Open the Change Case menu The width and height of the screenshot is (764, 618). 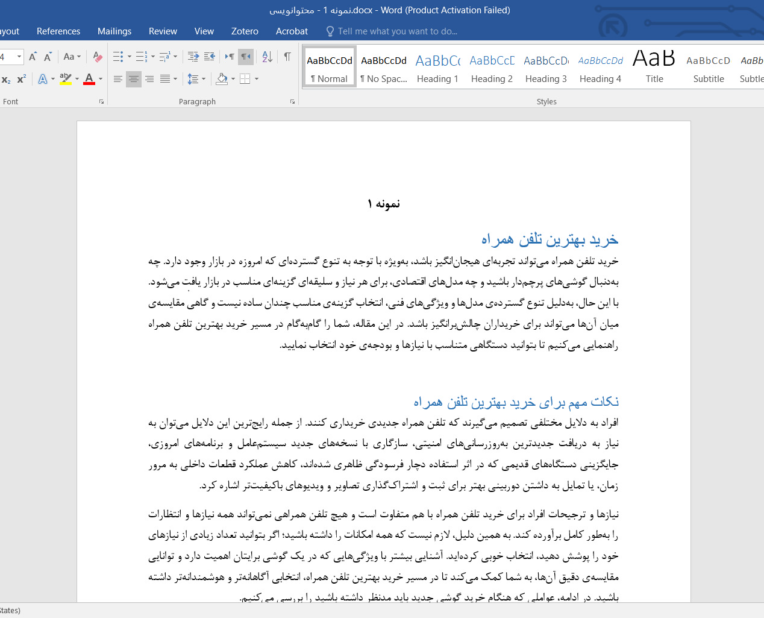tap(71, 57)
